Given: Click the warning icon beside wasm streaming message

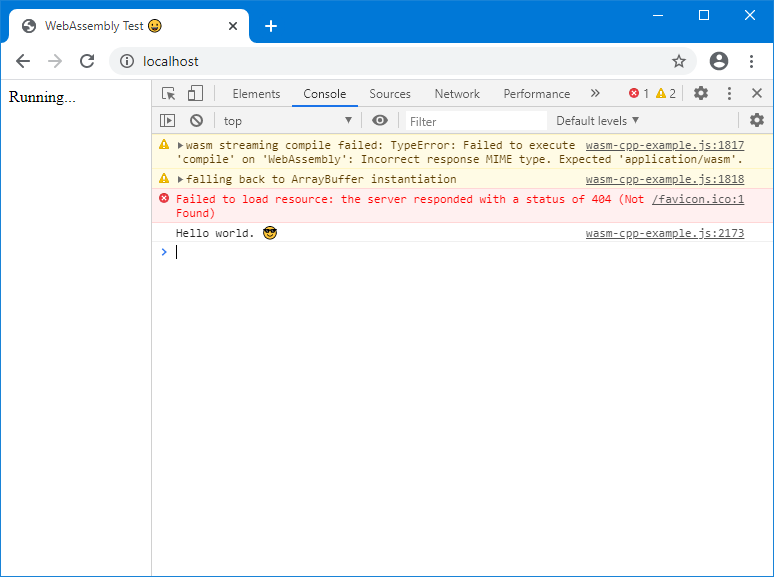Looking at the screenshot, I should point(164,145).
